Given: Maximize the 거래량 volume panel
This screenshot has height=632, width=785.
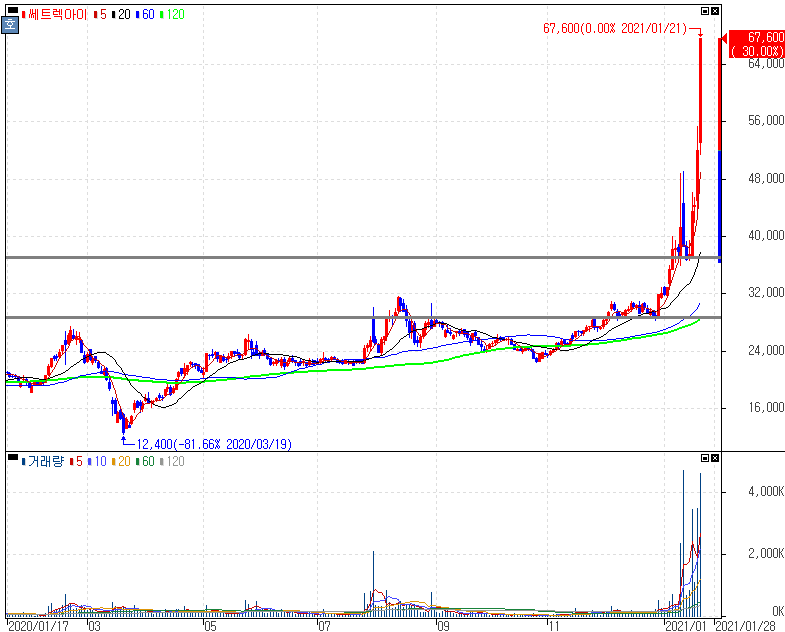Looking at the screenshot, I should click(705, 458).
